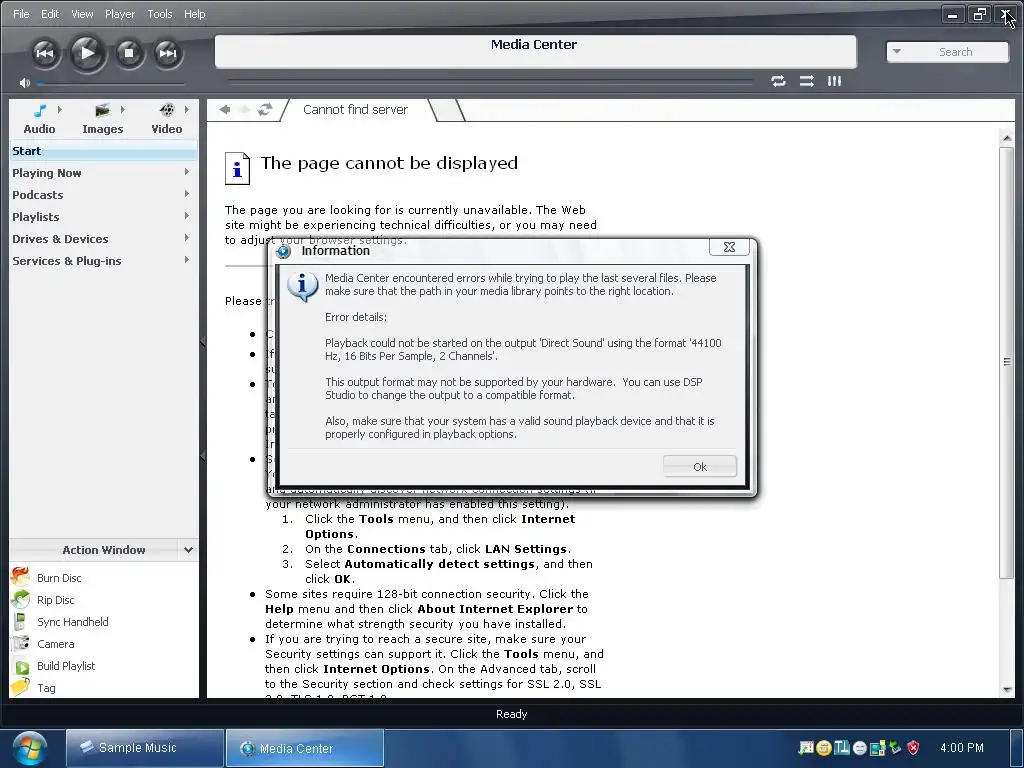
Task: Select Playing Now in the sidebar
Action: pos(46,173)
